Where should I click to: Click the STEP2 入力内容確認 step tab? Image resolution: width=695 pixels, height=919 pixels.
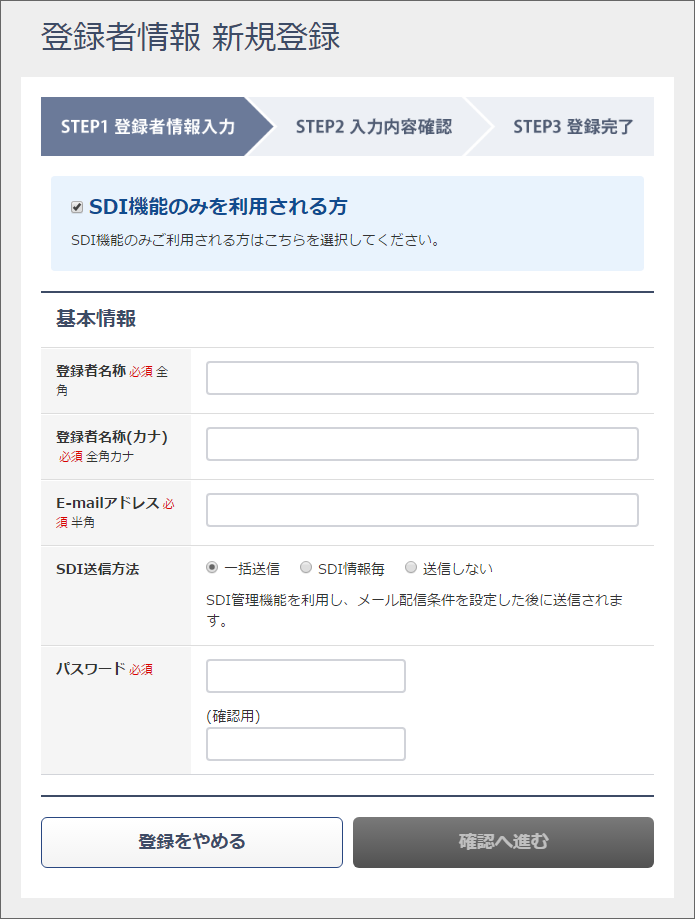click(x=373, y=127)
